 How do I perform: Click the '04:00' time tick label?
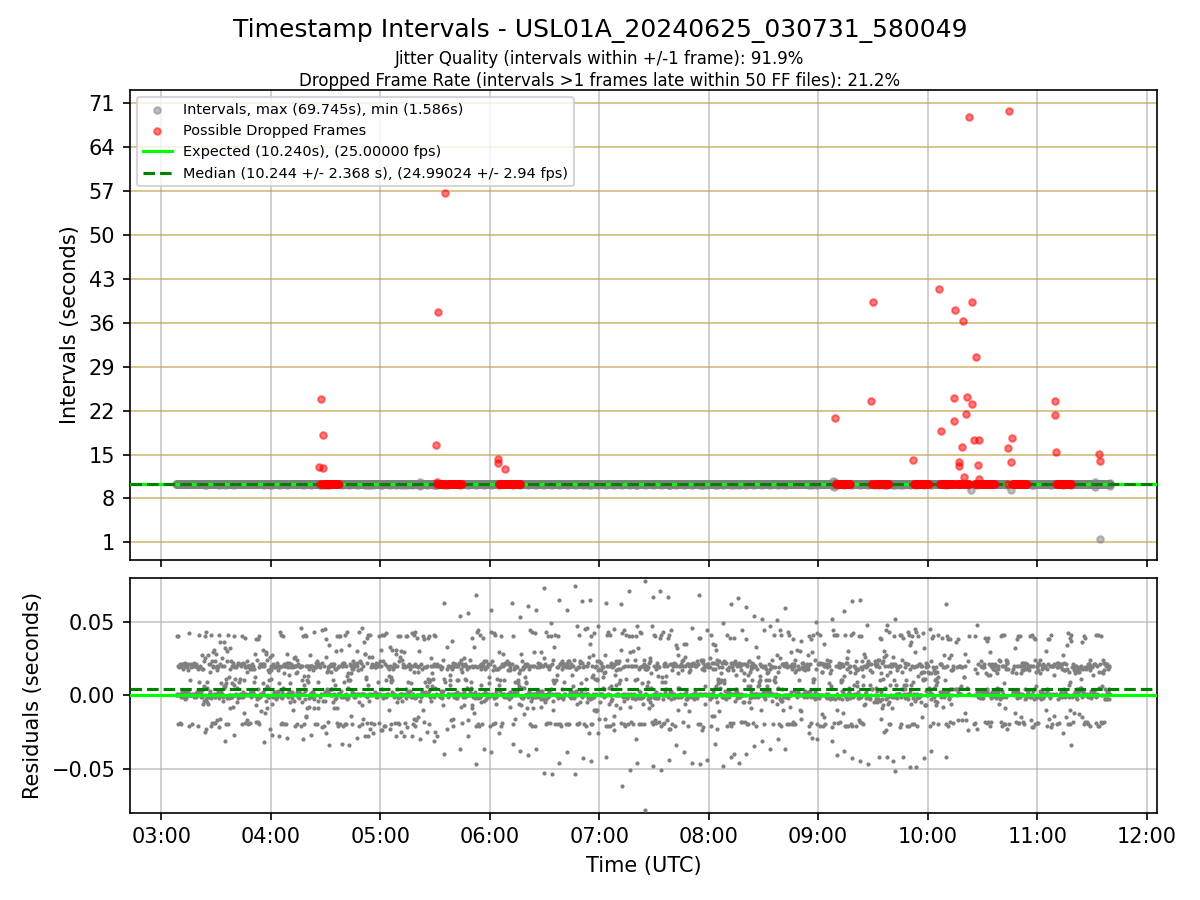click(270, 836)
